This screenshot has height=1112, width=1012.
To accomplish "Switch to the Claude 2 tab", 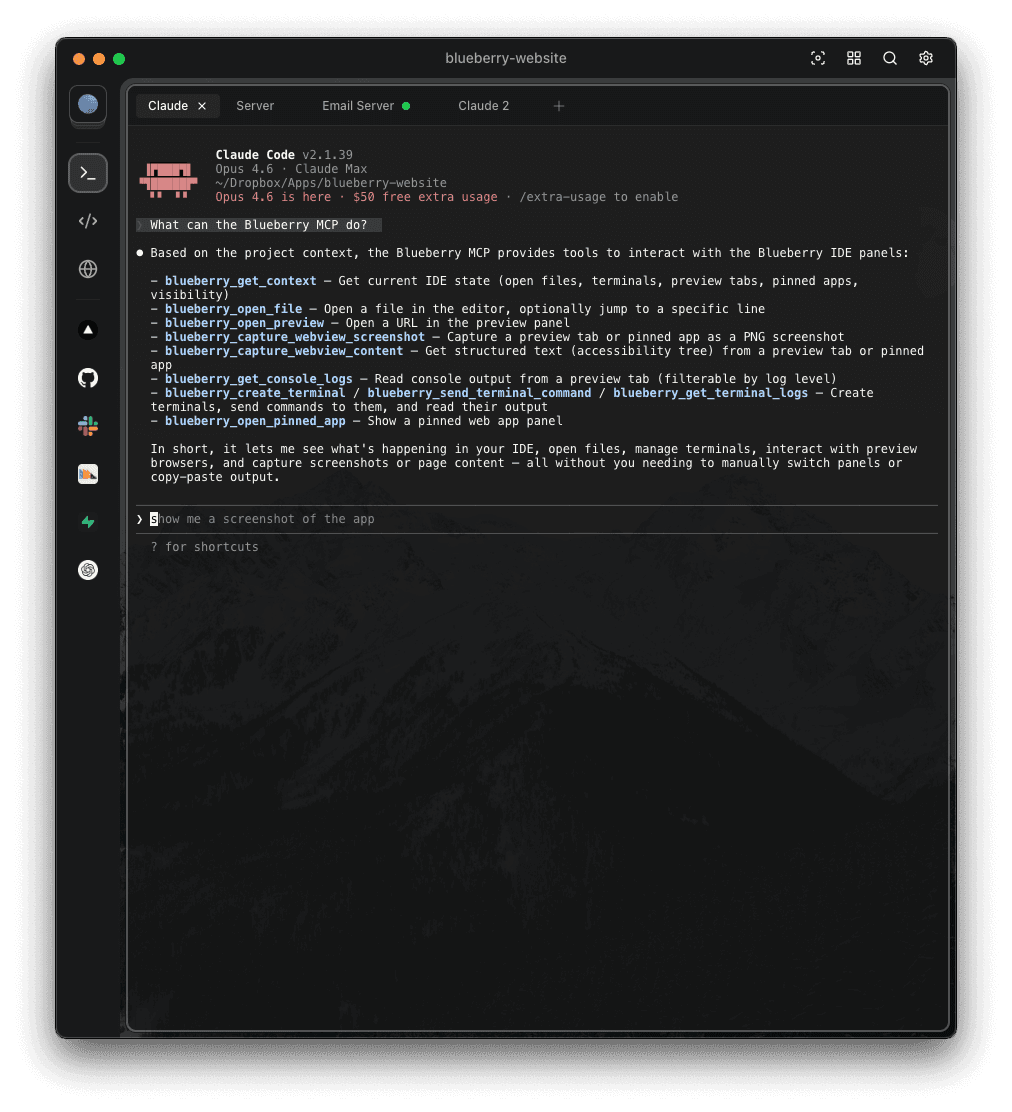I will [483, 106].
